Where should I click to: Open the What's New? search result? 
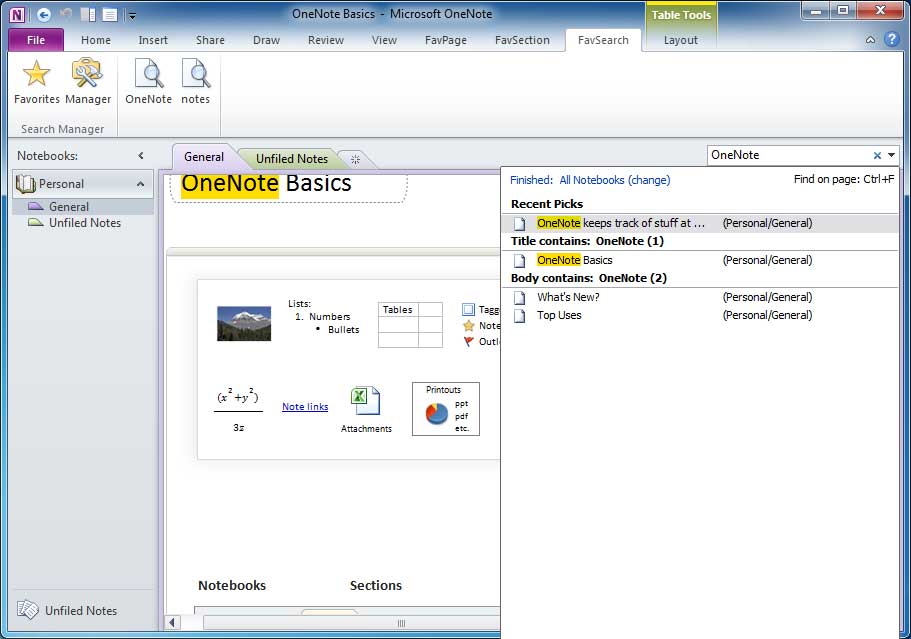click(x=700, y=297)
